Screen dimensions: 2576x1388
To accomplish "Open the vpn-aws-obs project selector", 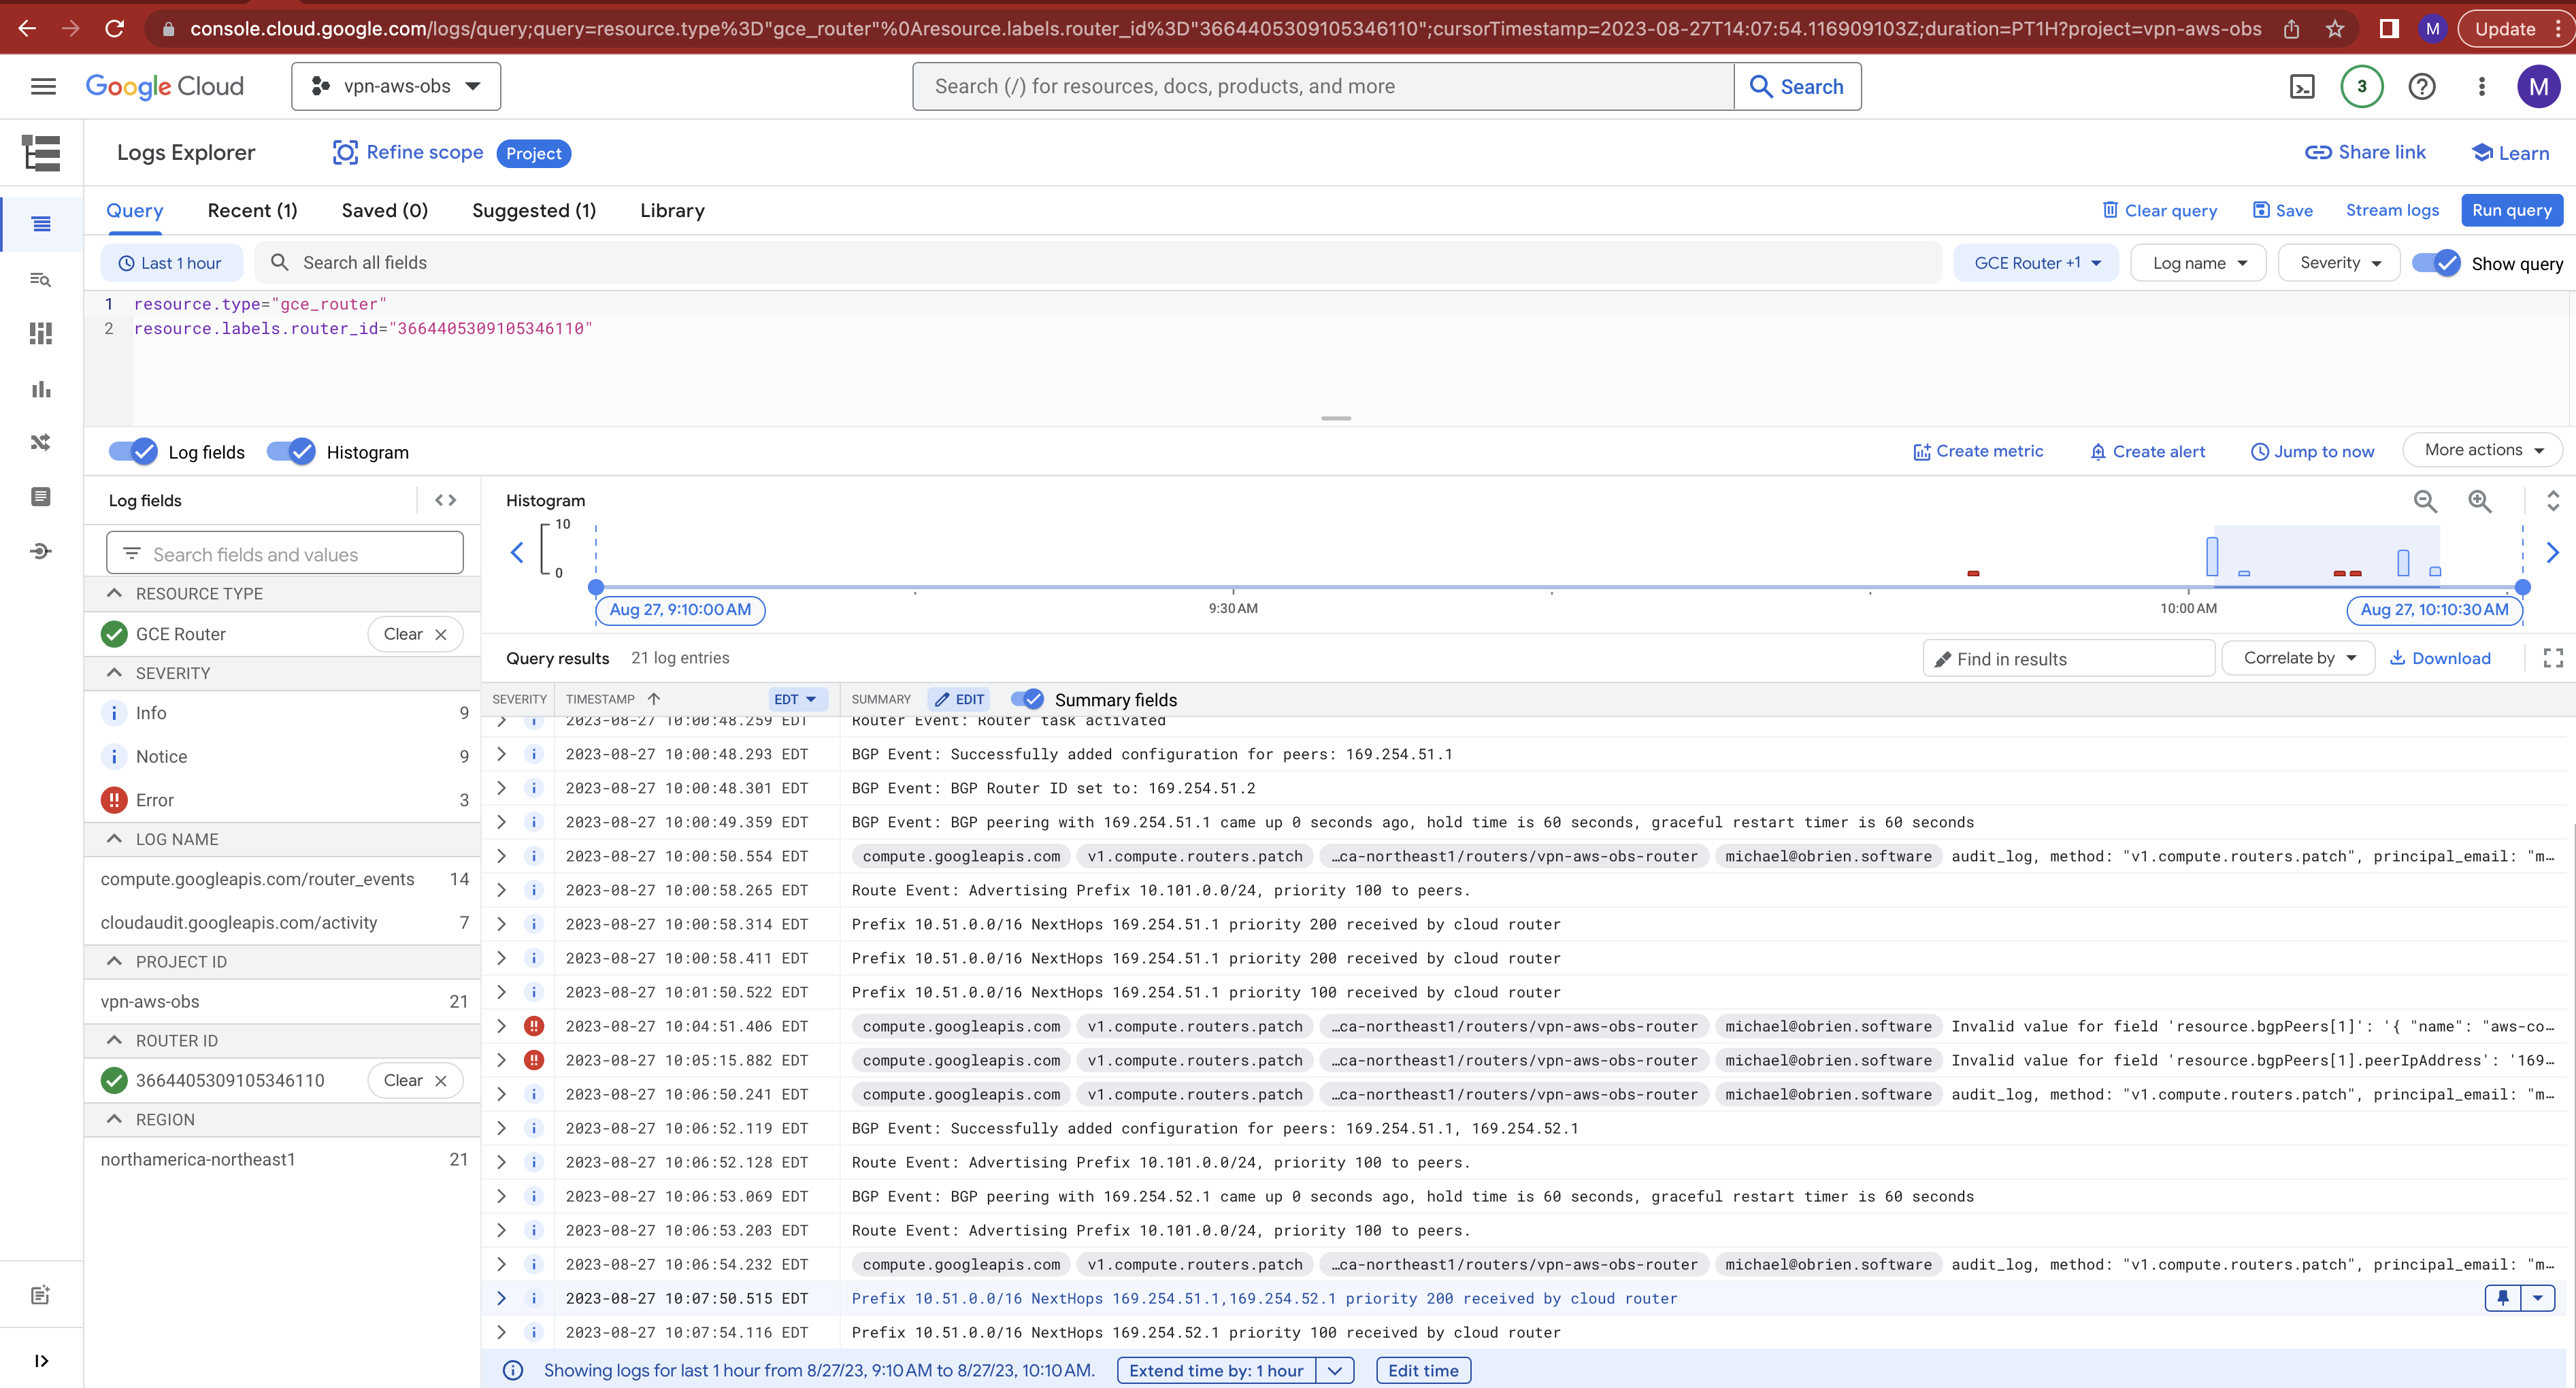I will [x=396, y=87].
